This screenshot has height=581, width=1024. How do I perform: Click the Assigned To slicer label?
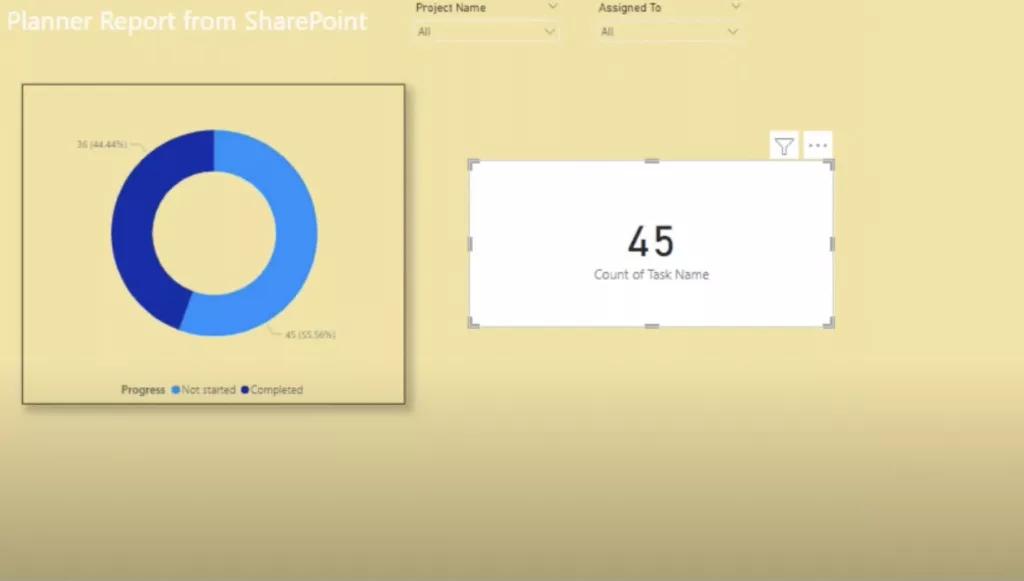coord(630,8)
